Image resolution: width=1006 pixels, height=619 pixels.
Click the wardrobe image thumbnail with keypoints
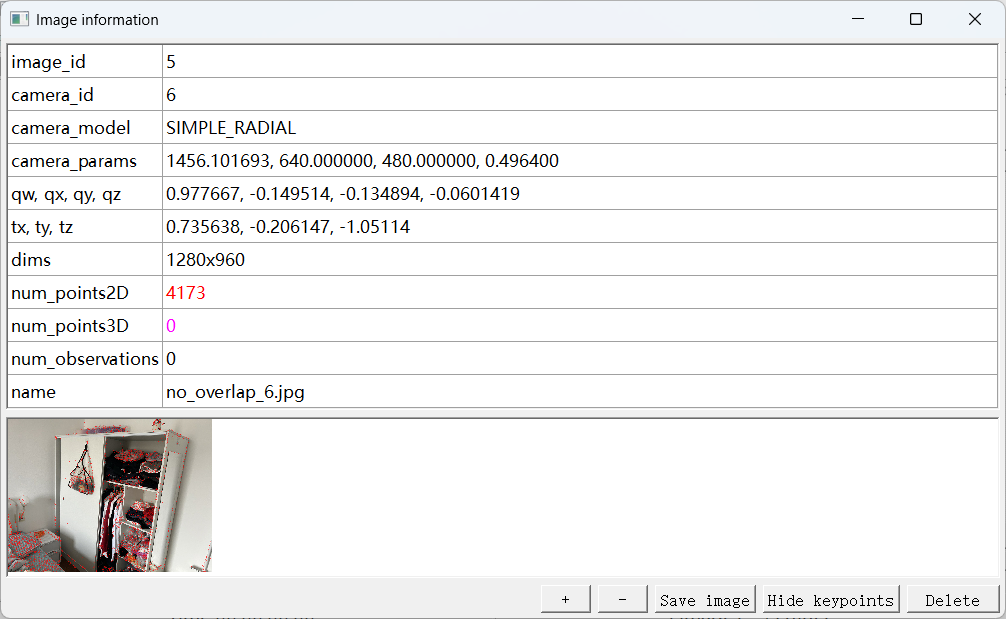coord(108,495)
